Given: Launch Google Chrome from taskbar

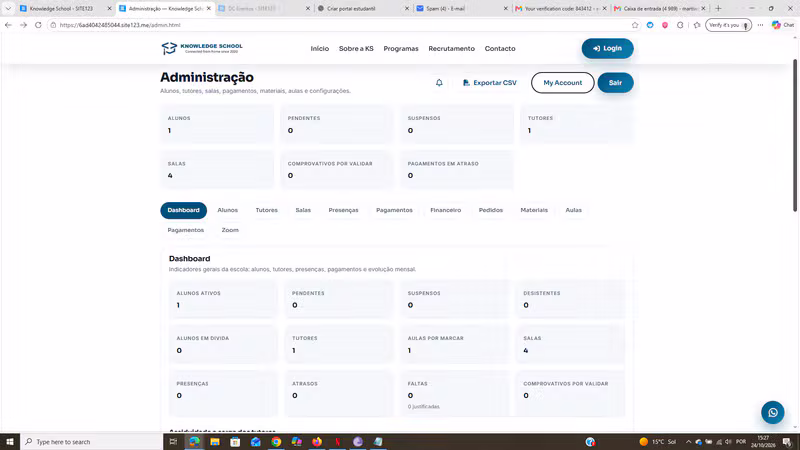Looking at the screenshot, I should pos(276,442).
